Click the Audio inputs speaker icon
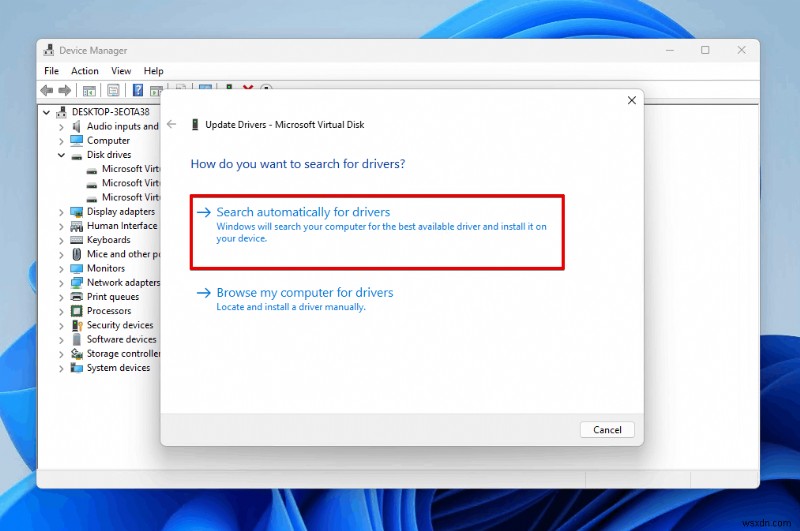800x531 pixels. coord(77,126)
